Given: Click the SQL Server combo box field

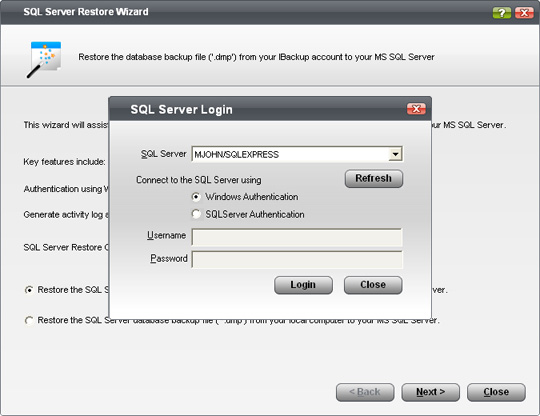Looking at the screenshot, I should [297, 154].
